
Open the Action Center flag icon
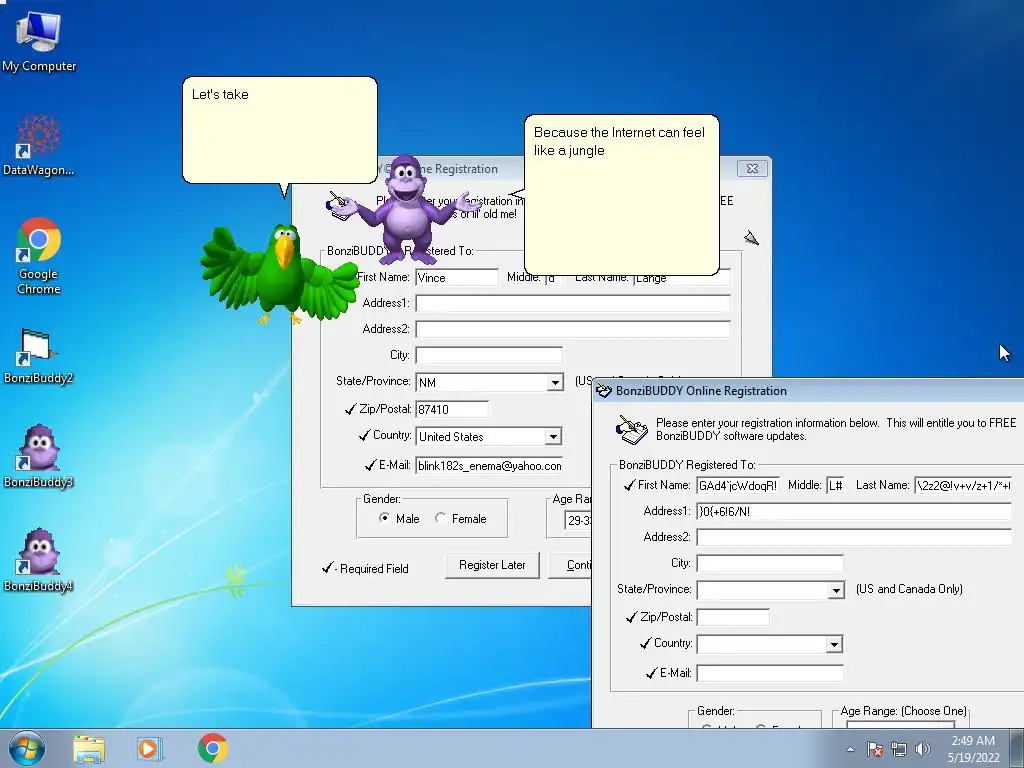pyautogui.click(x=875, y=749)
